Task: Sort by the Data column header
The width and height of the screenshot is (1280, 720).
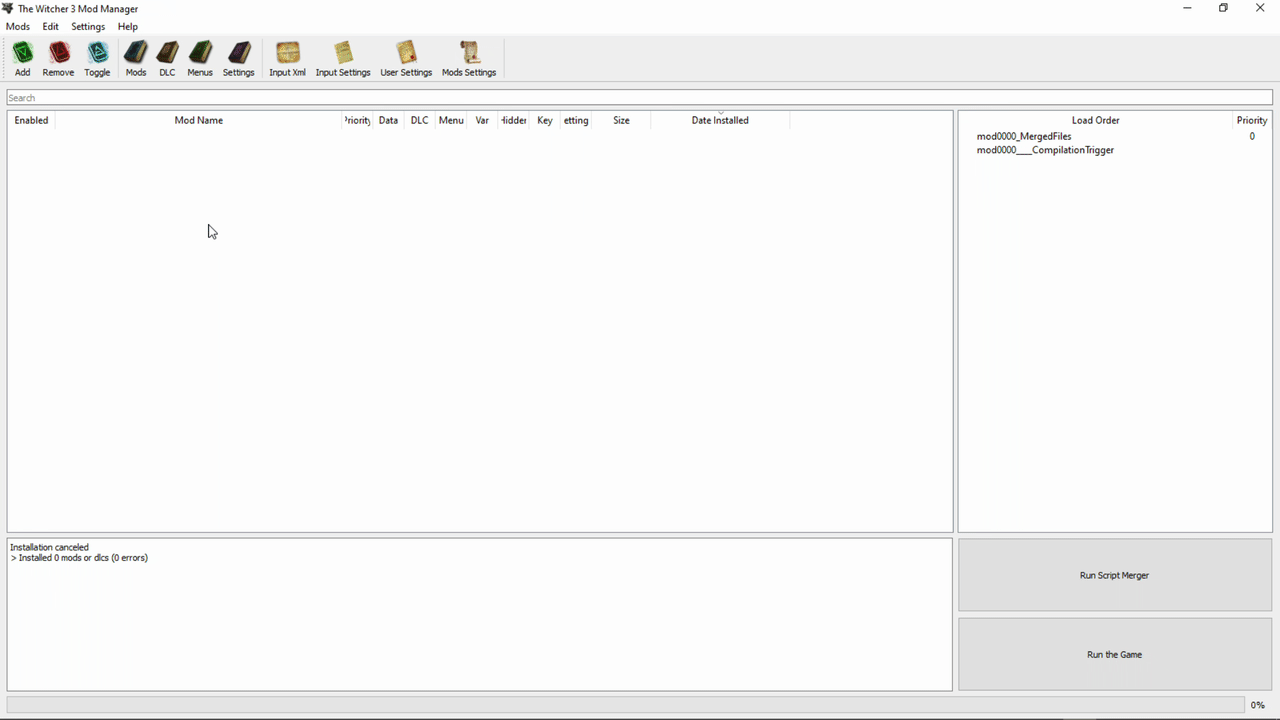Action: pos(388,120)
